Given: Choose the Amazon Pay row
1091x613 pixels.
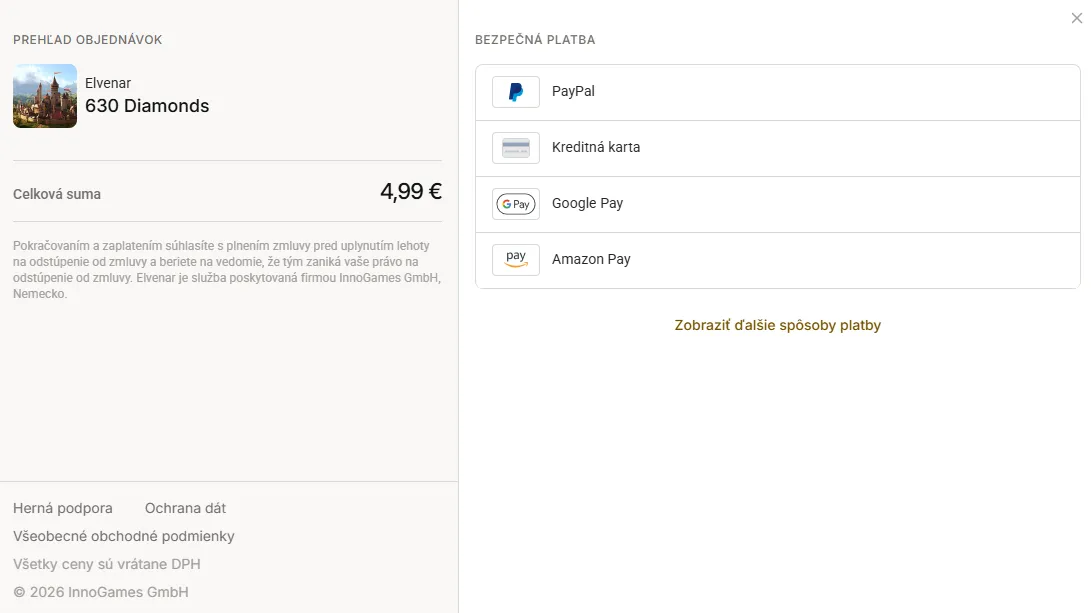Looking at the screenshot, I should [x=777, y=260].
